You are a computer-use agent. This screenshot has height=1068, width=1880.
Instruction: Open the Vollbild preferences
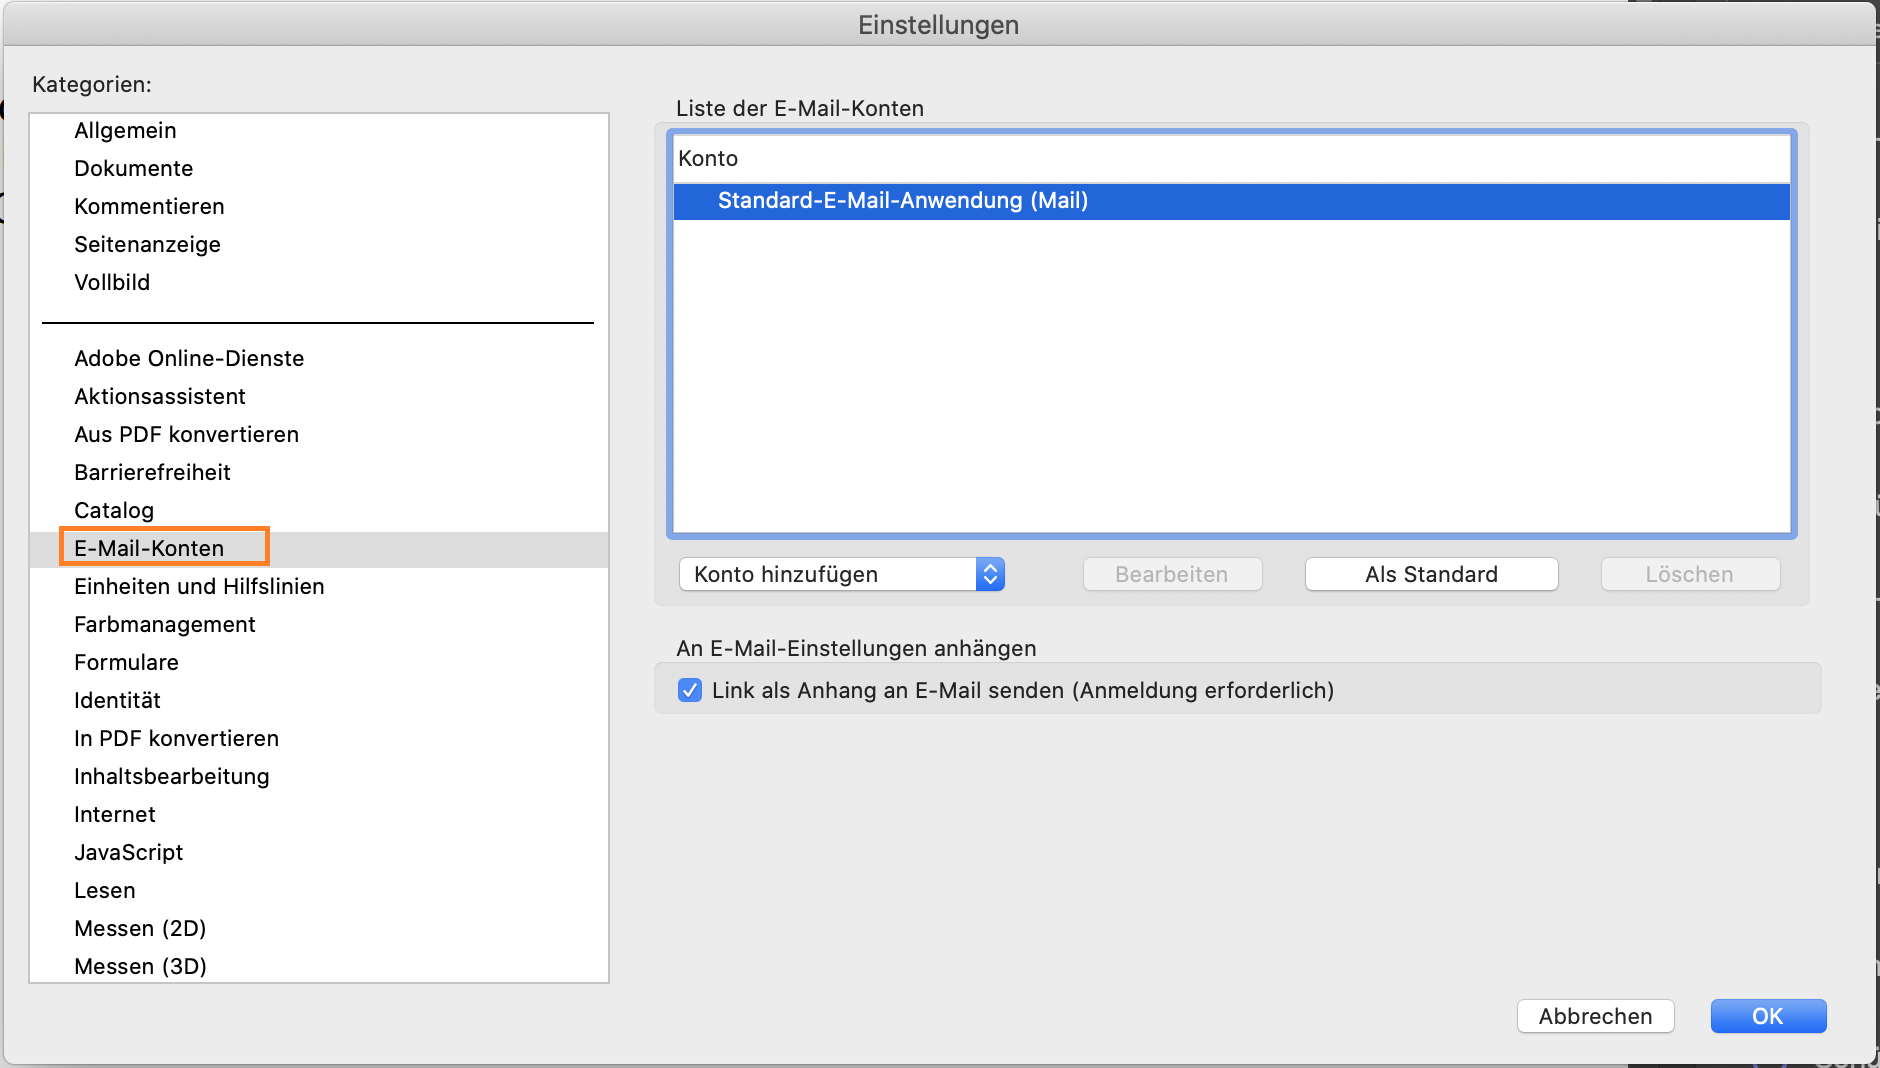[111, 282]
